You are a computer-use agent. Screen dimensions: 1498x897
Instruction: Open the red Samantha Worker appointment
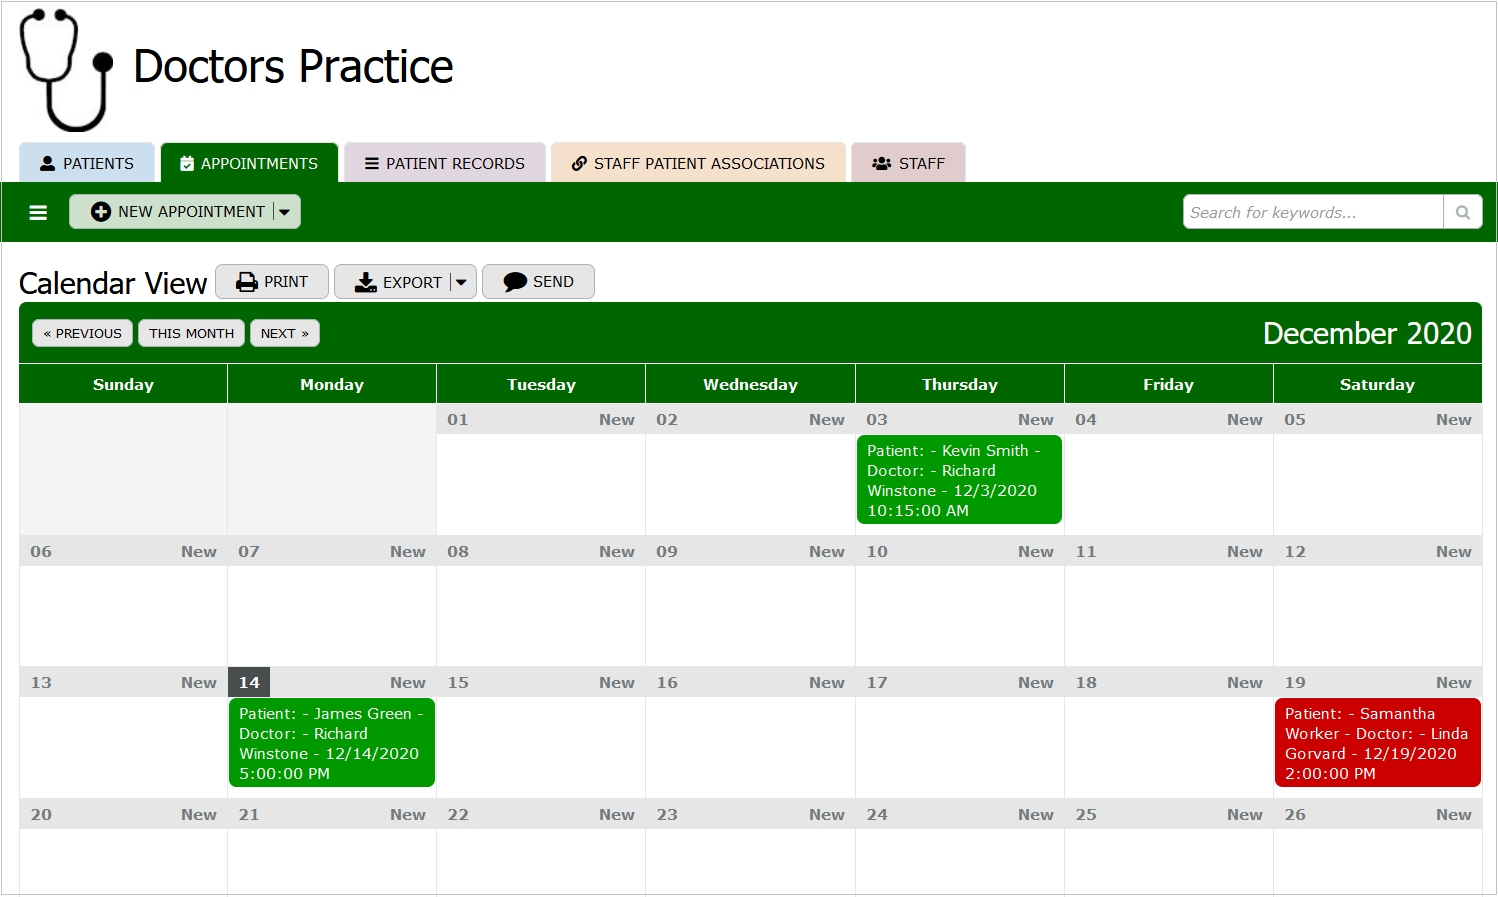(1376, 743)
